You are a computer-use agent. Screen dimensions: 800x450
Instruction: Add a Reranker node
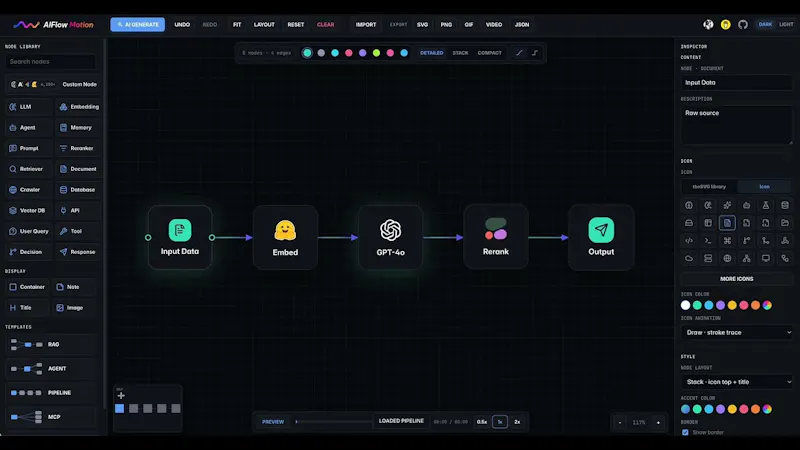pos(79,148)
